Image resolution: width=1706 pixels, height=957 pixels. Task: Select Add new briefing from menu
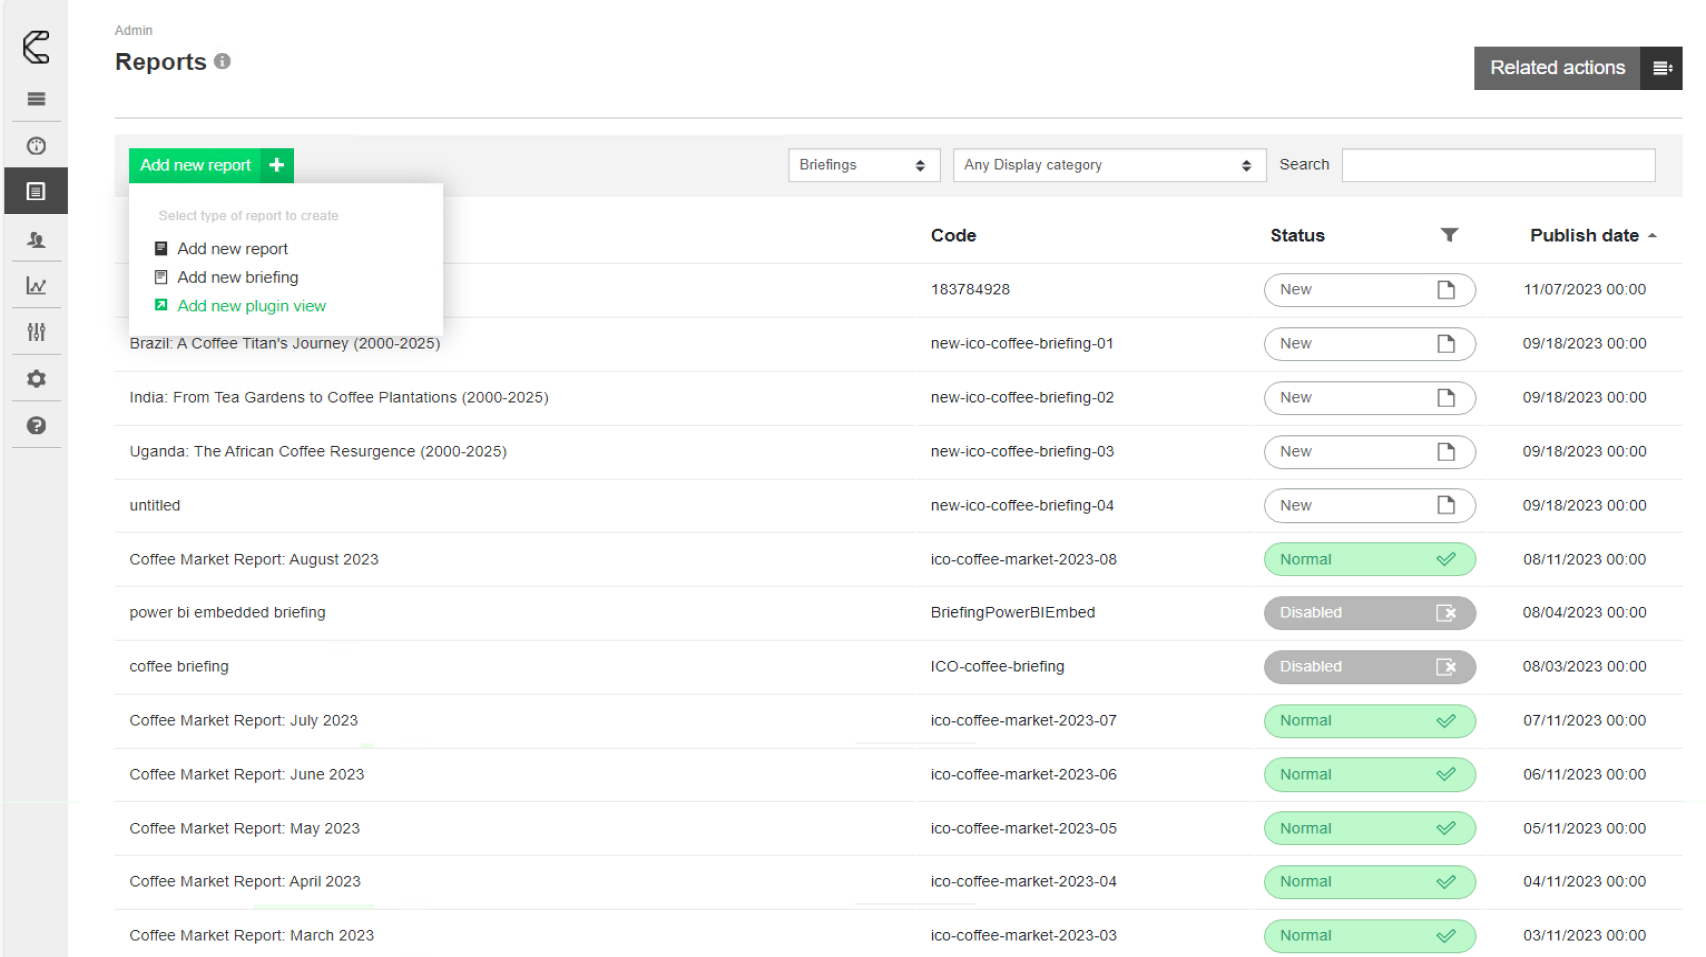(x=238, y=277)
